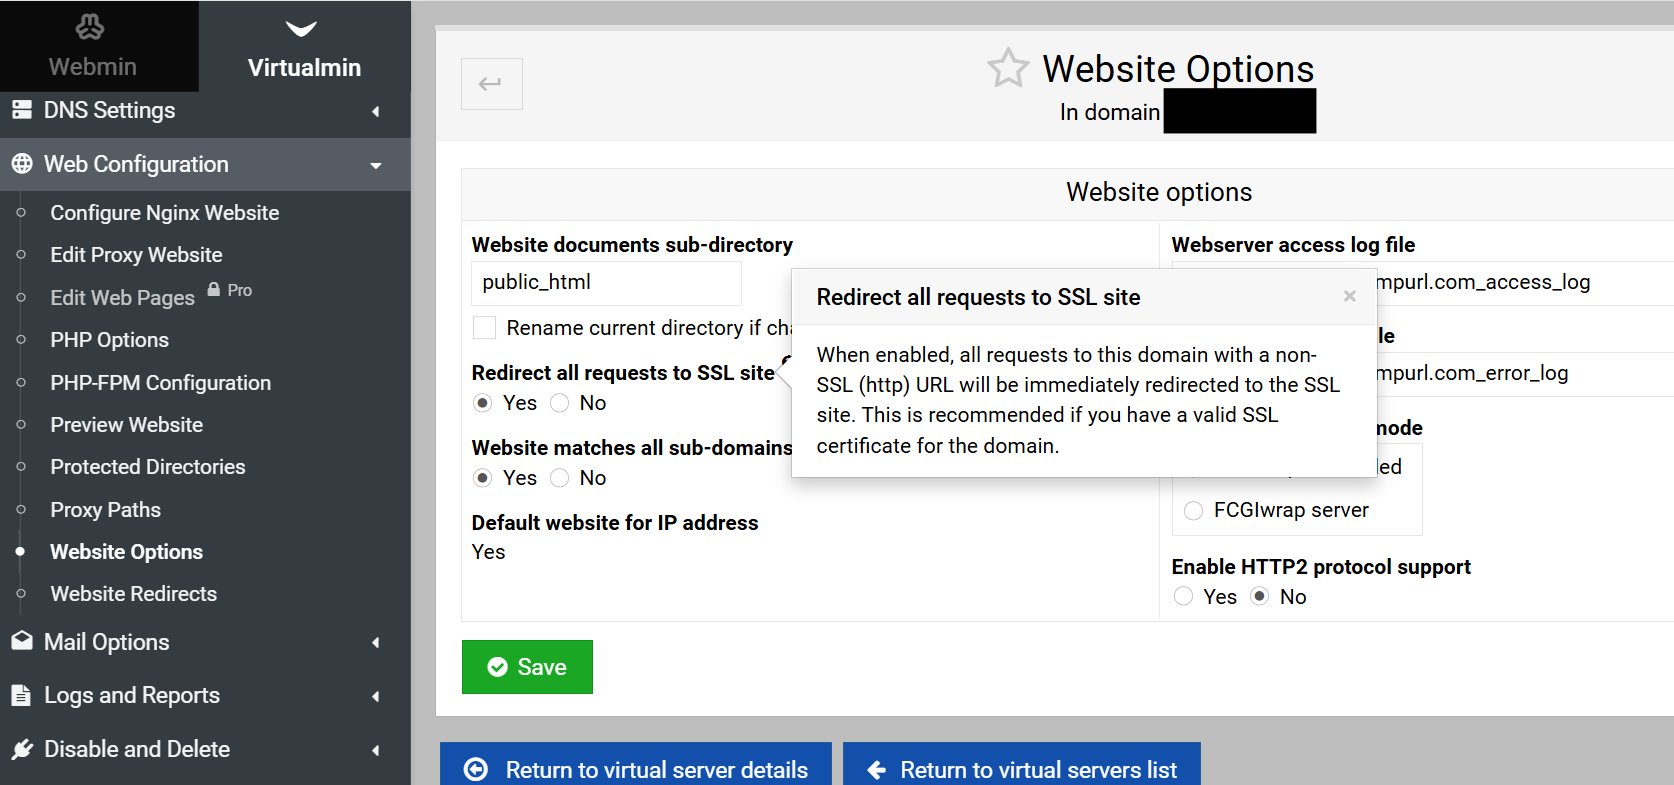The width and height of the screenshot is (1674, 785).
Task: Switch to the Virtualmin tab
Action: (304, 47)
